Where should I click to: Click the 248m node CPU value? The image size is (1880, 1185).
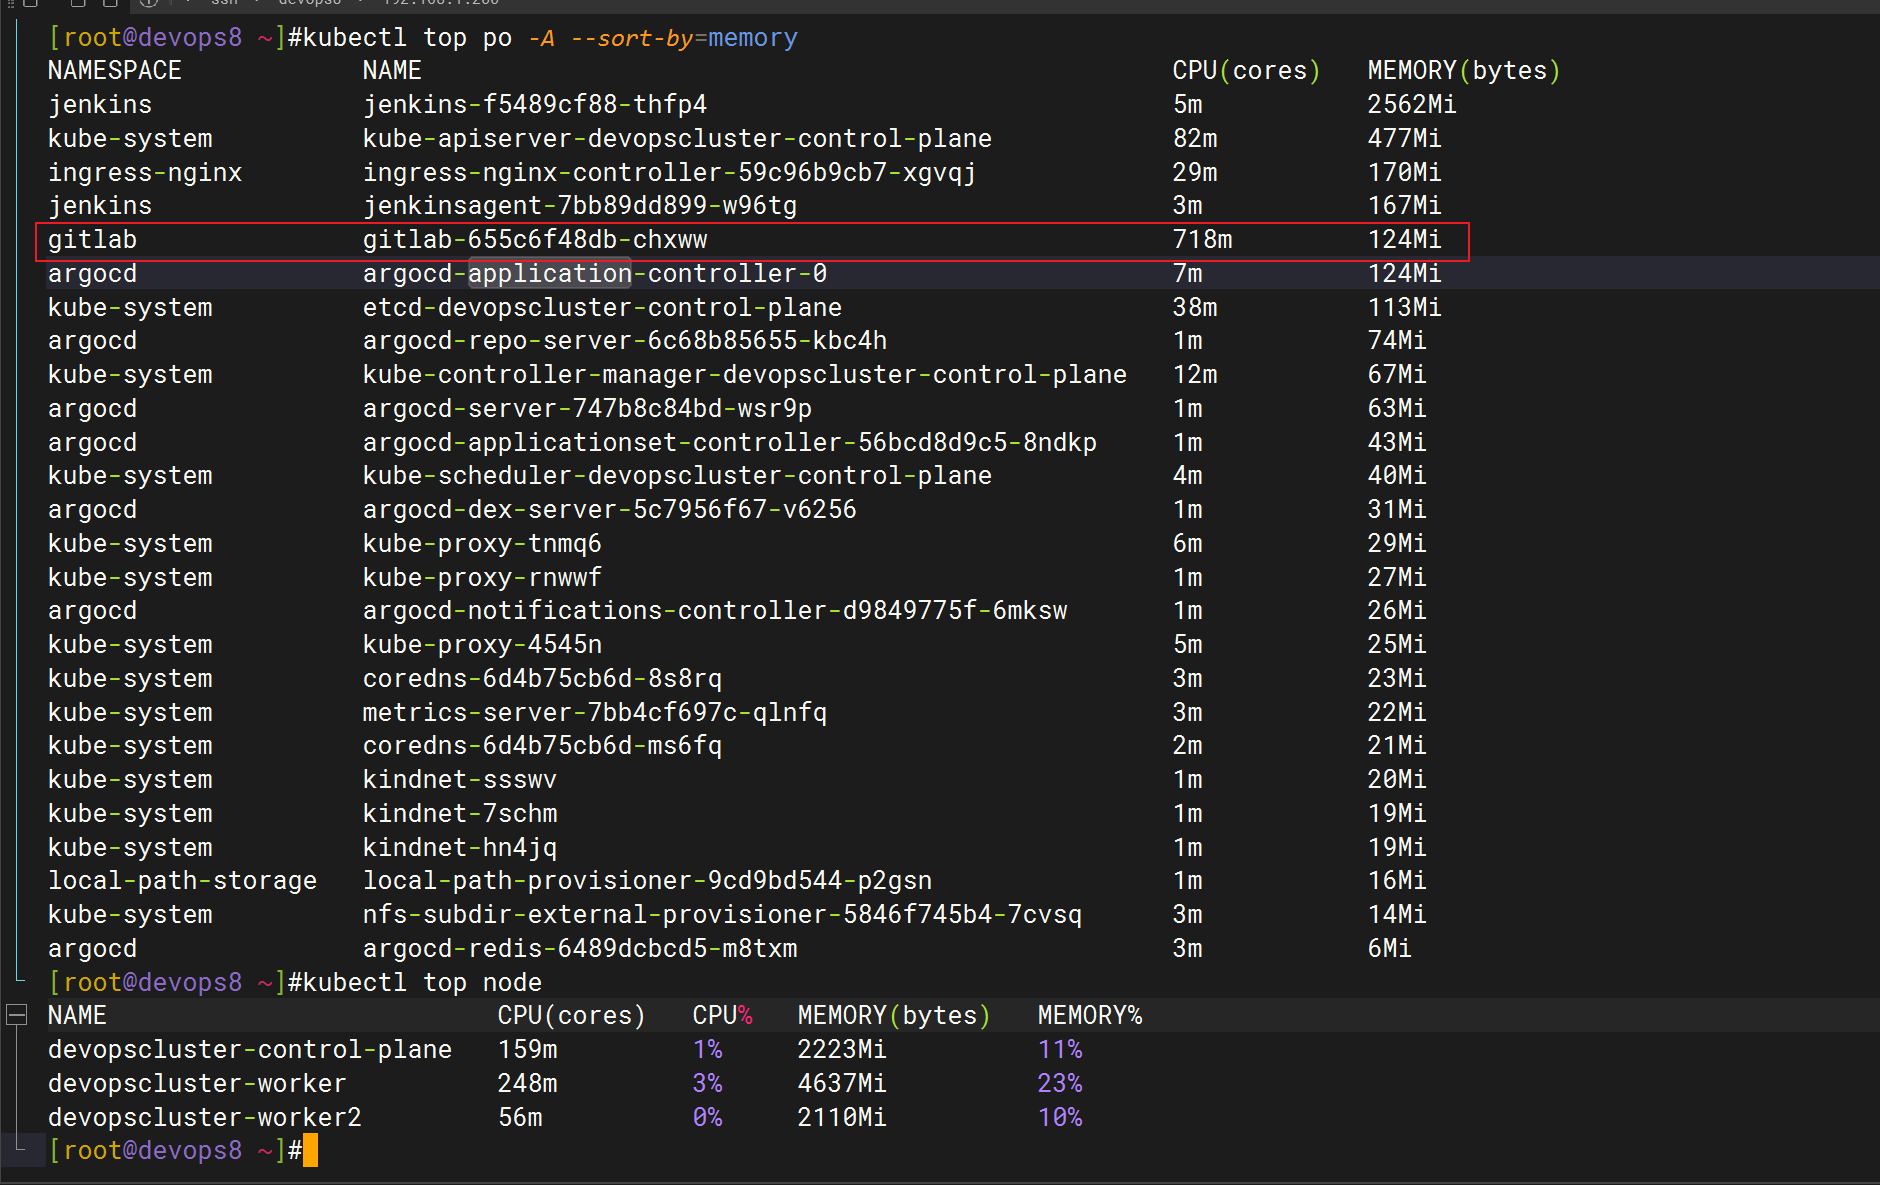(527, 1084)
